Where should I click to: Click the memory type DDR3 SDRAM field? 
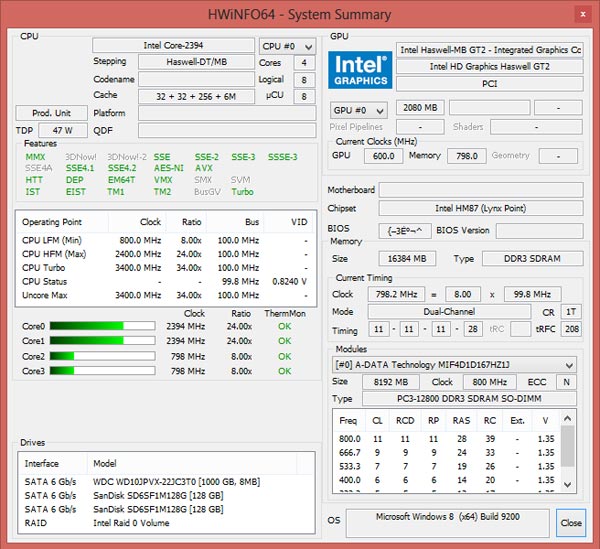pyautogui.click(x=533, y=259)
